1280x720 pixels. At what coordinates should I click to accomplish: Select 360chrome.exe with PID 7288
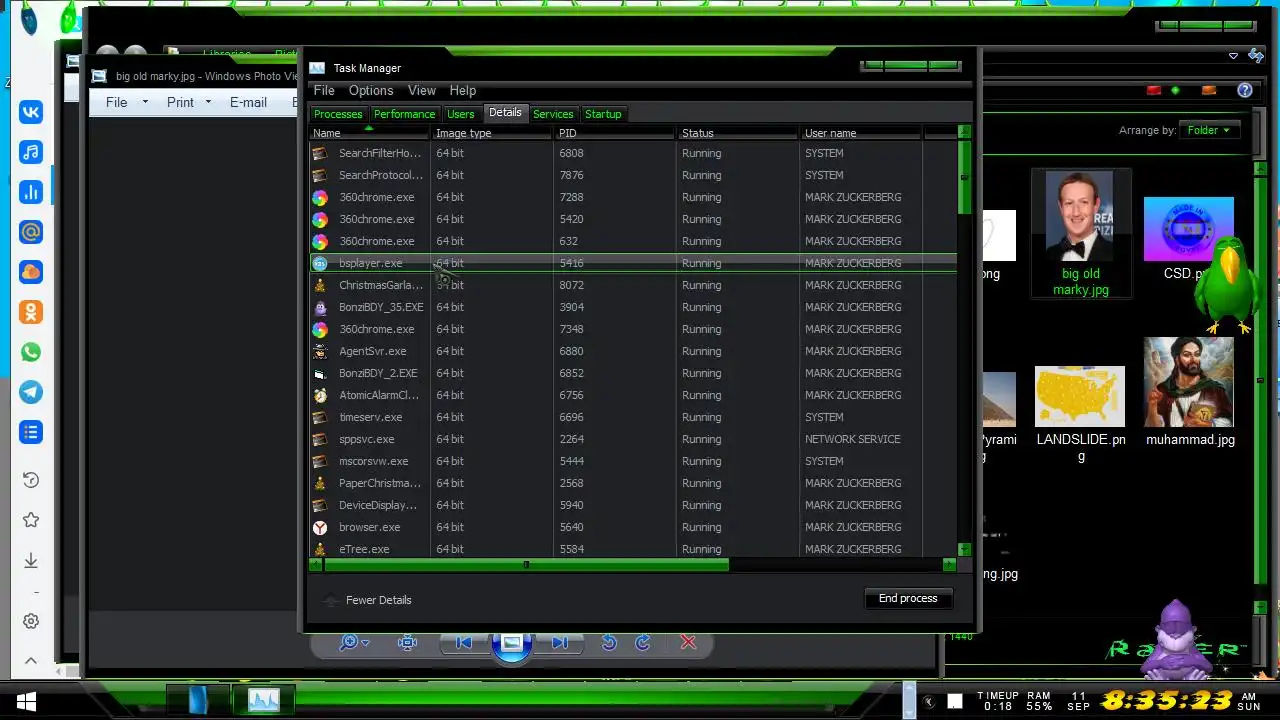[633, 197]
